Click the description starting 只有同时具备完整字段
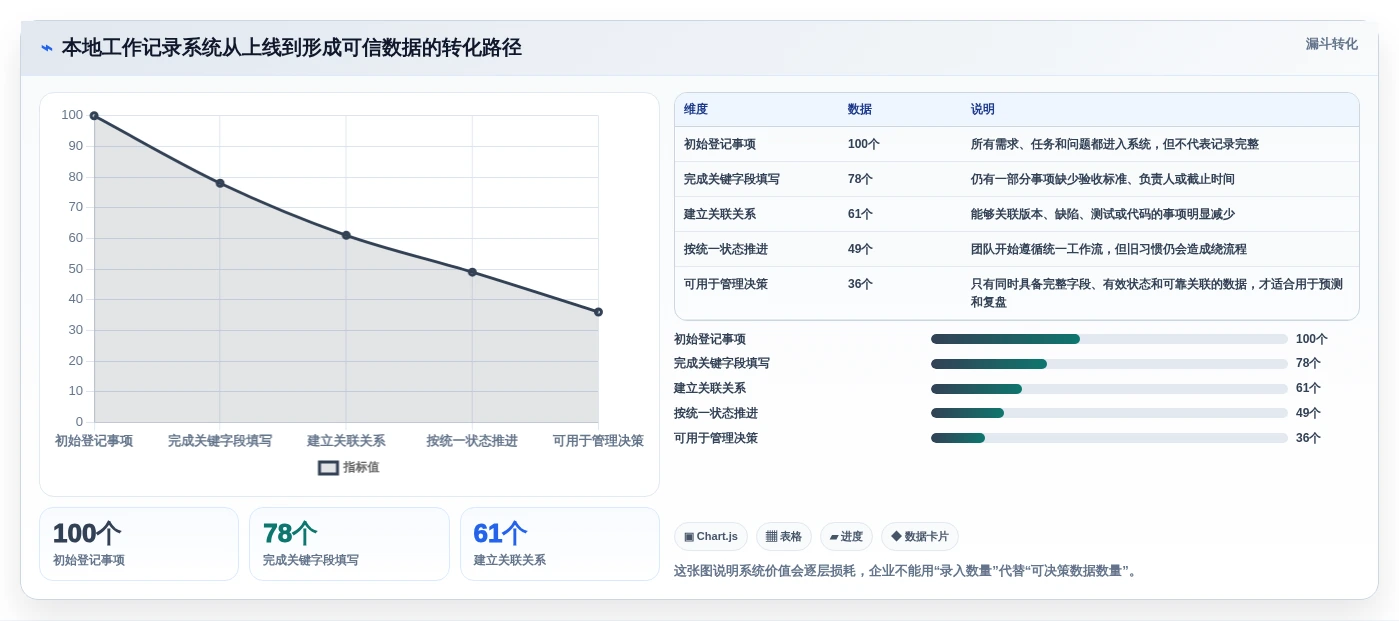 tap(1157, 293)
